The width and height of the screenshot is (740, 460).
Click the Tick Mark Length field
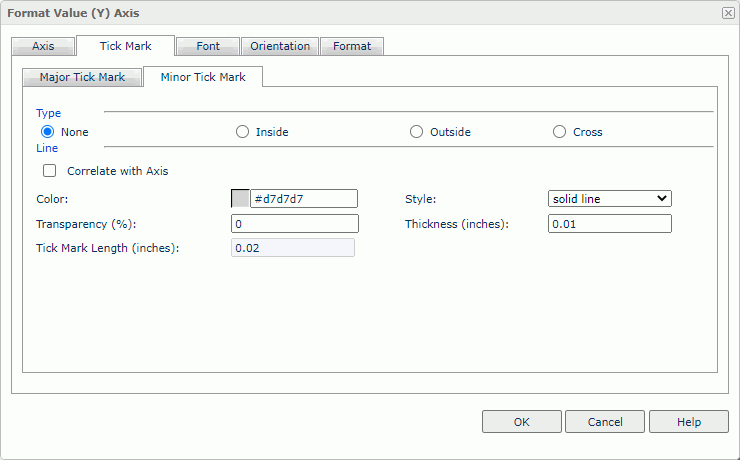(292, 248)
